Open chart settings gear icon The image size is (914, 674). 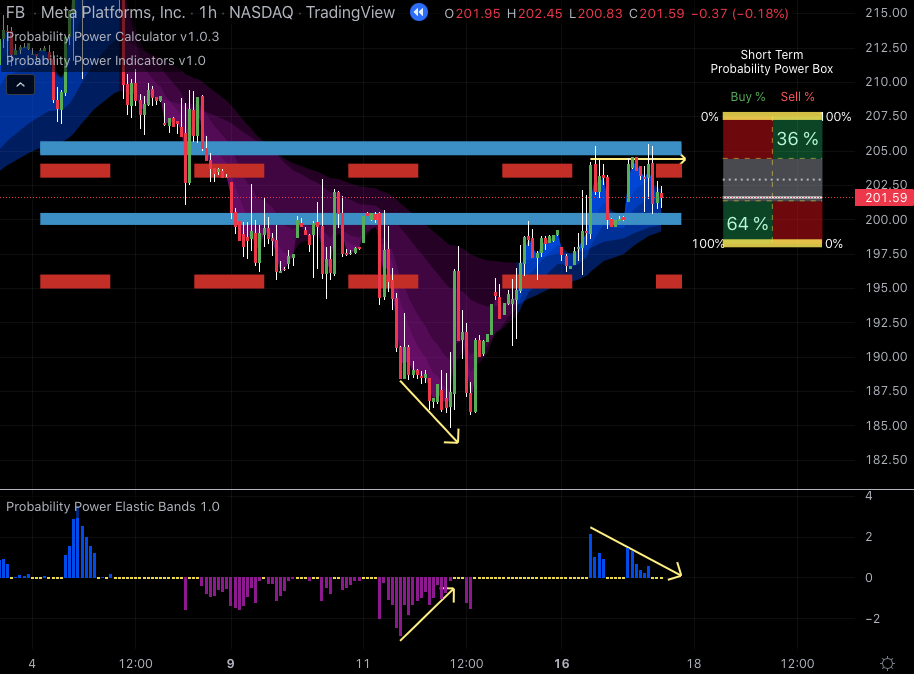point(887,664)
